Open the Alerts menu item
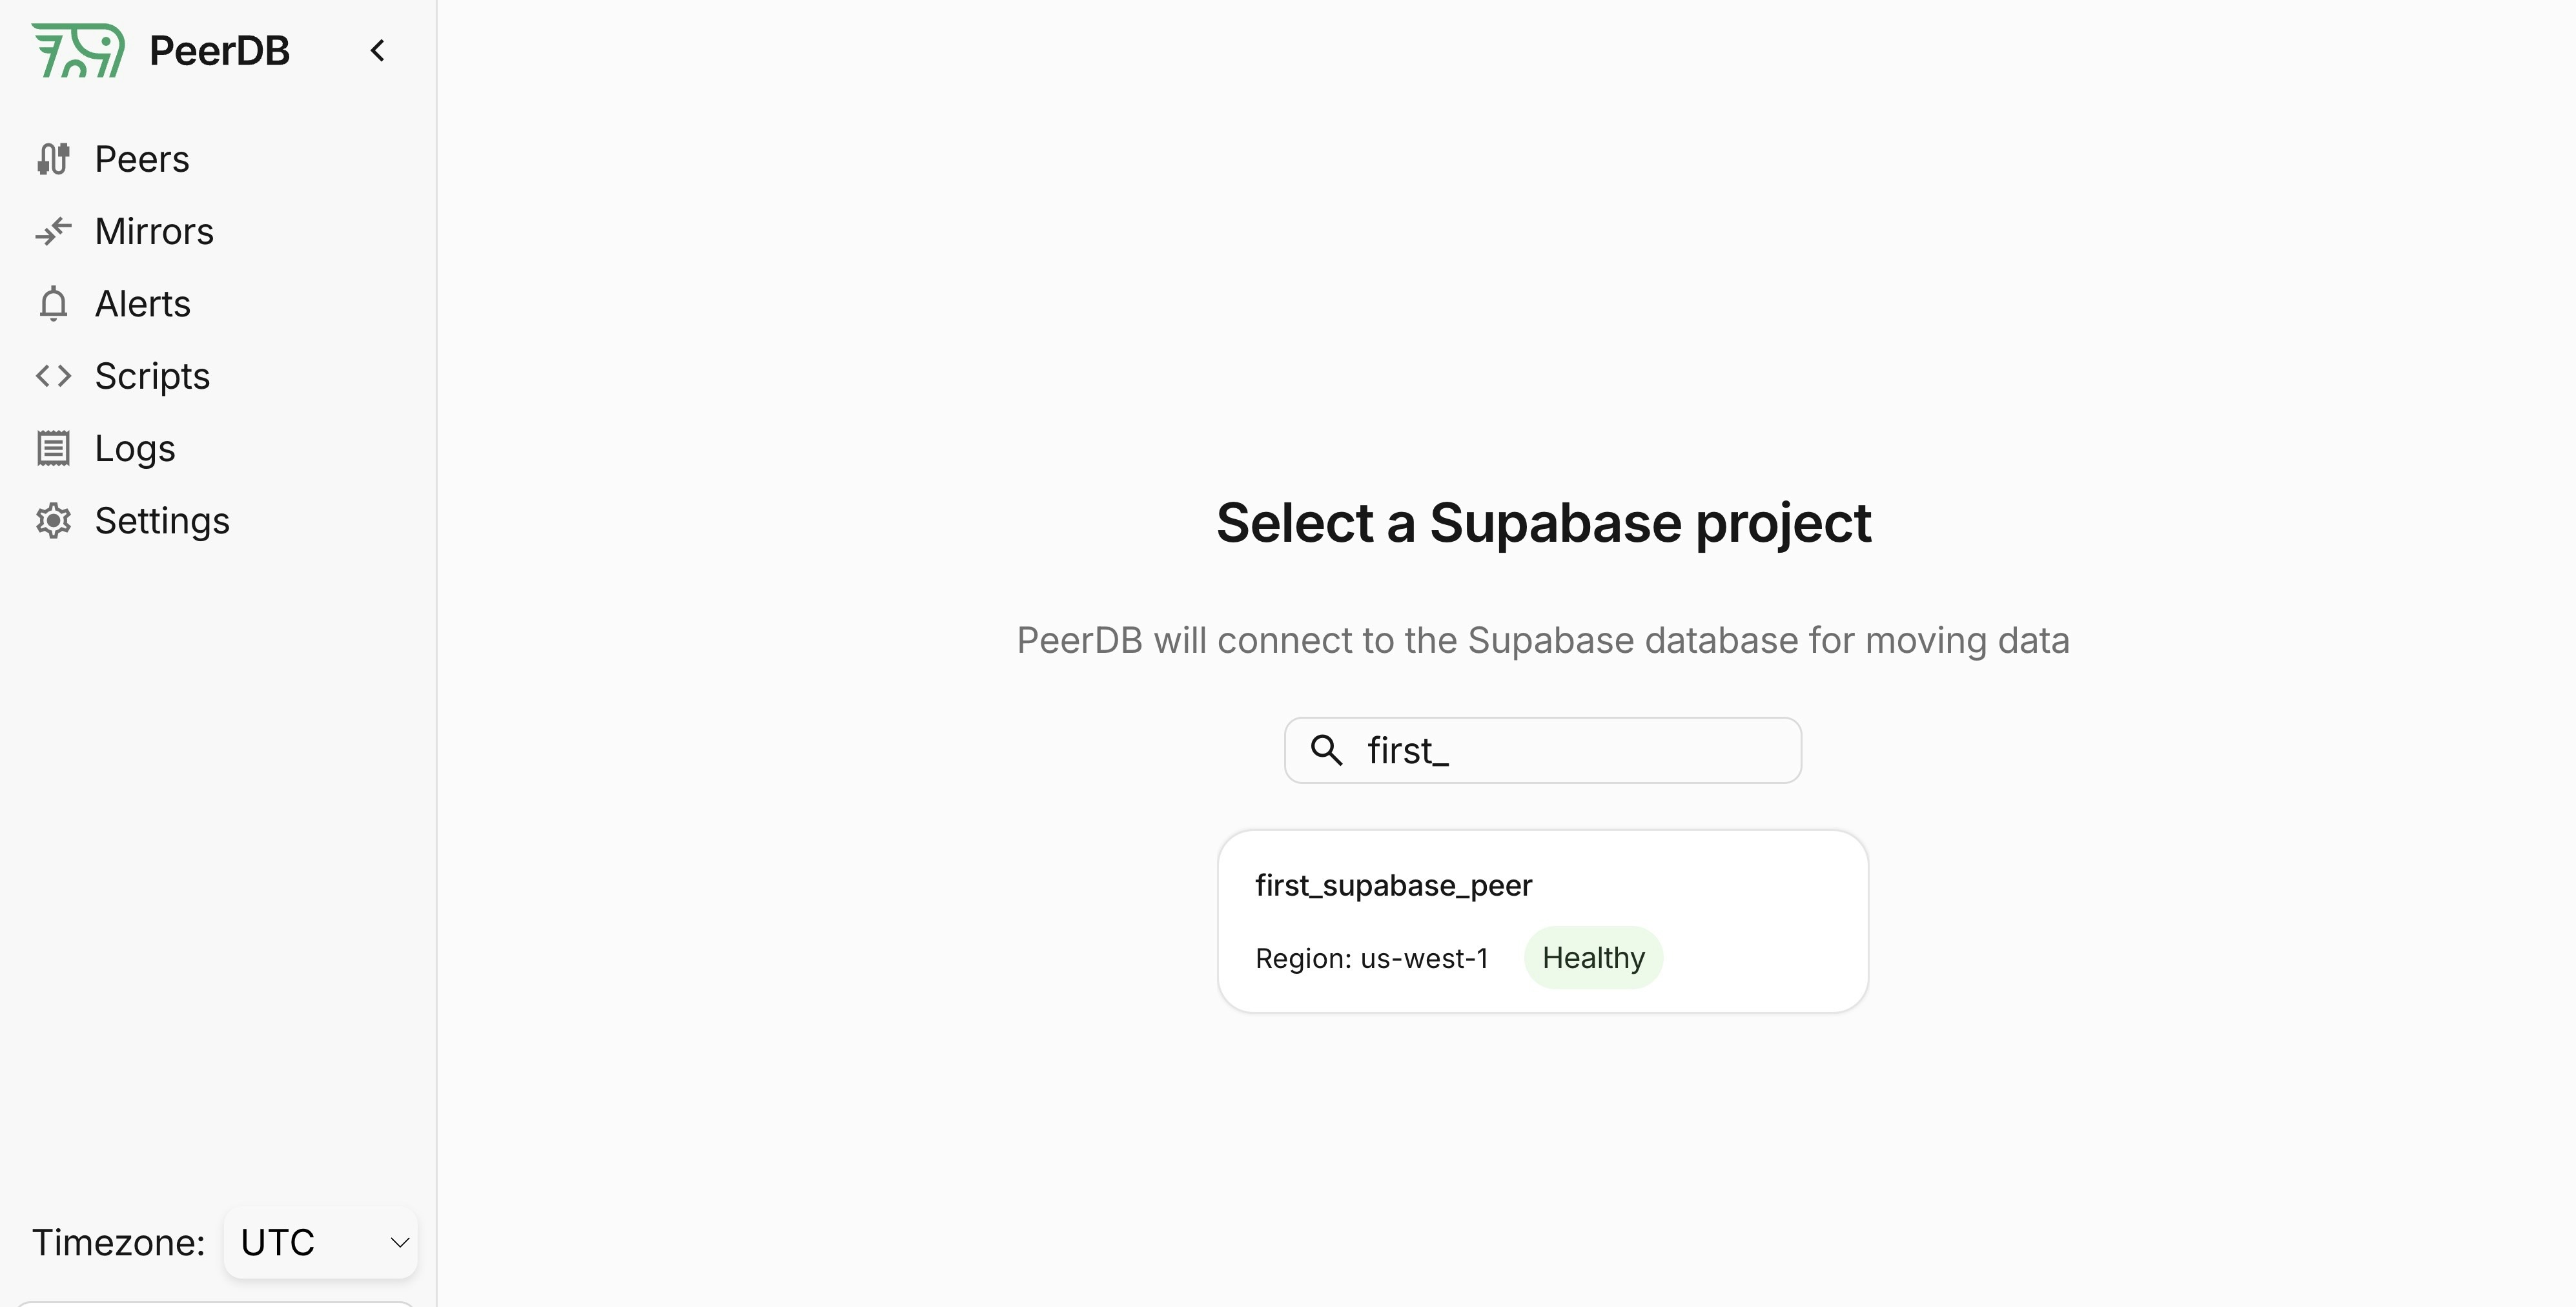Image resolution: width=2576 pixels, height=1307 pixels. (142, 303)
